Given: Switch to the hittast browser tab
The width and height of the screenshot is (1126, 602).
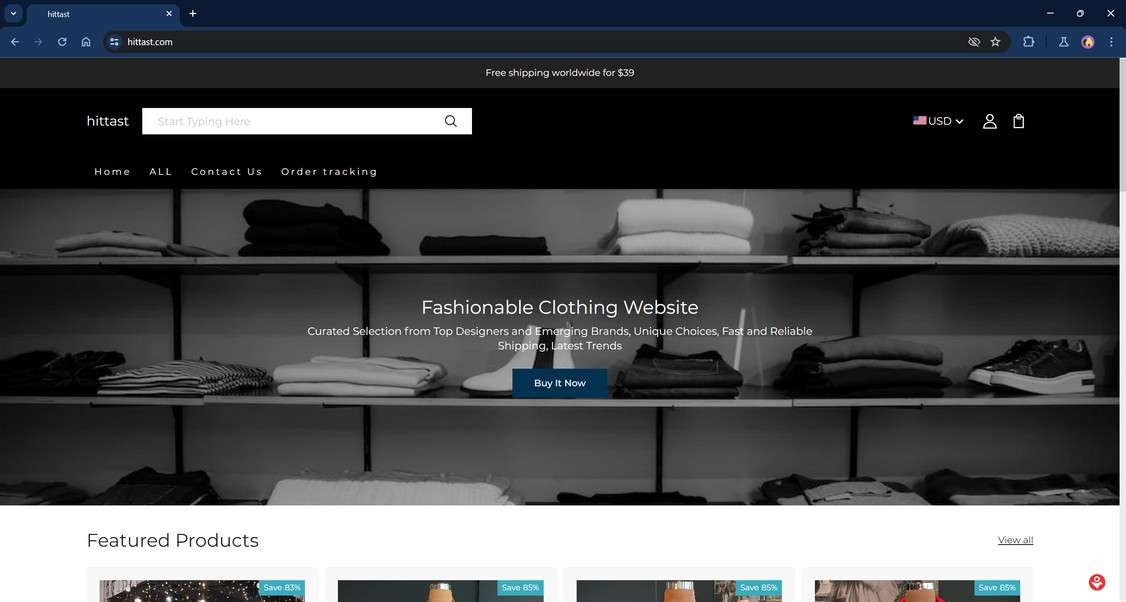Looking at the screenshot, I should 90,13.
